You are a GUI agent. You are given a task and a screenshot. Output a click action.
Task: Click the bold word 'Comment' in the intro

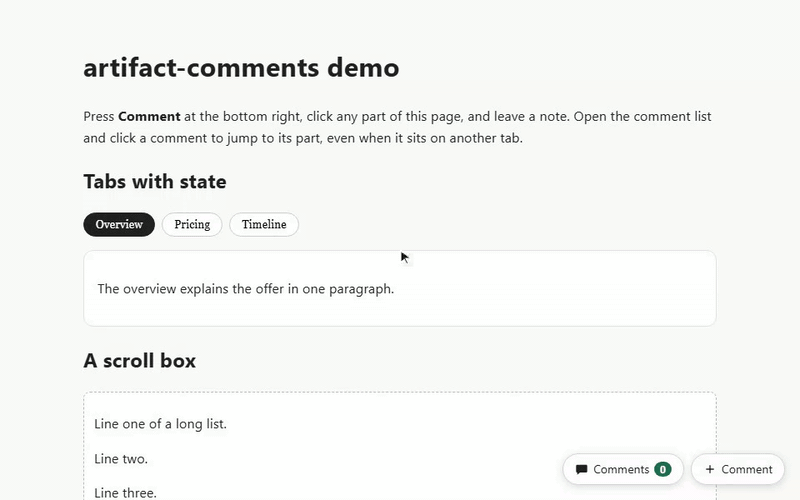(149, 116)
